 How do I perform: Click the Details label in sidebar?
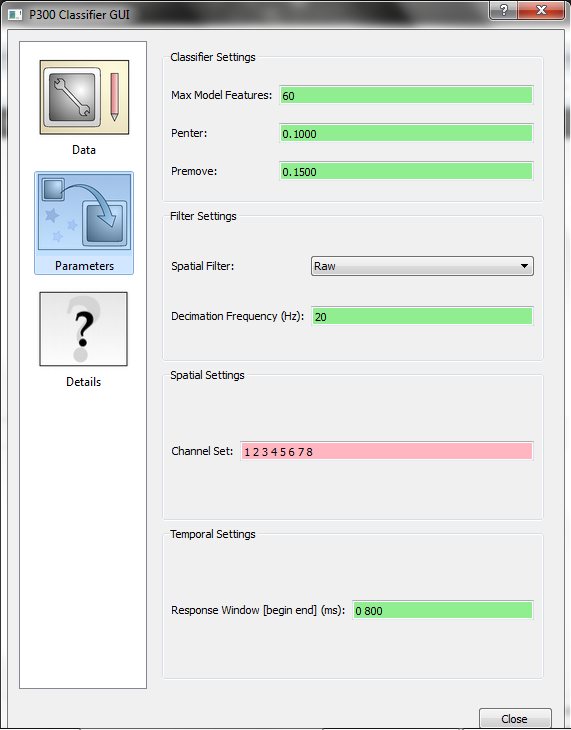[x=83, y=382]
